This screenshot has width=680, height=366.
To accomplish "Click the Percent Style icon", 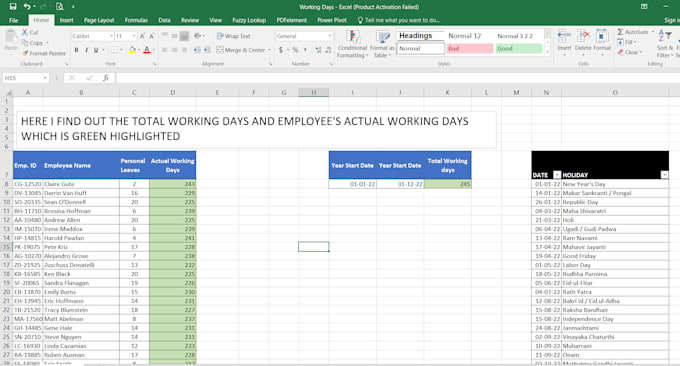I will [295, 50].
